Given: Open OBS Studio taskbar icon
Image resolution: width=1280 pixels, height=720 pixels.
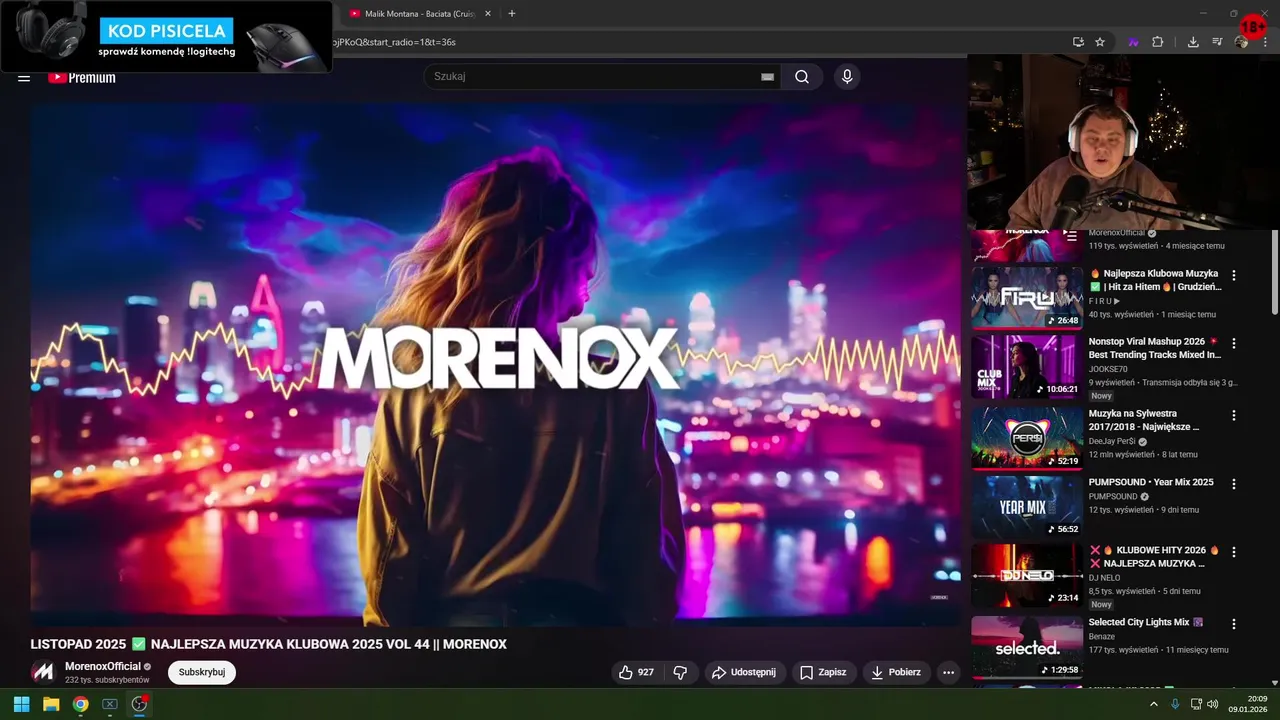Looking at the screenshot, I should 139,704.
